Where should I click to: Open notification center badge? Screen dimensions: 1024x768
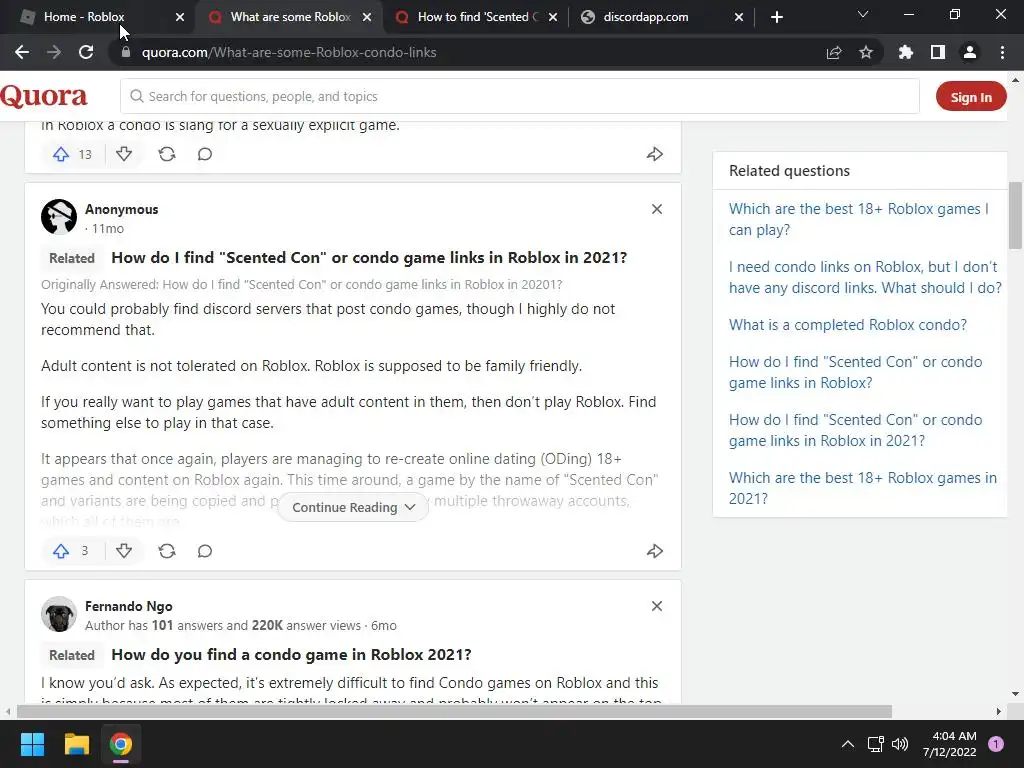point(996,744)
